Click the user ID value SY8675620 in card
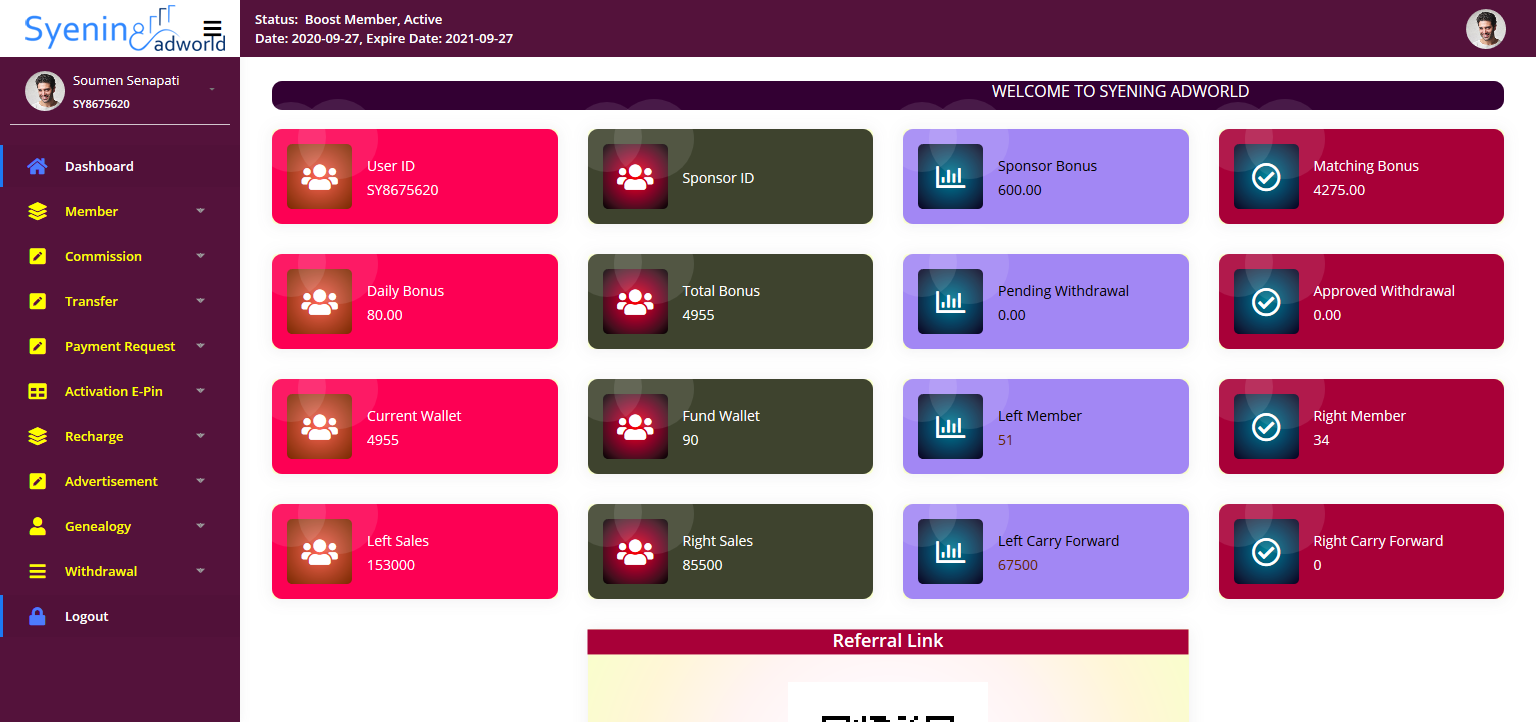The width and height of the screenshot is (1536, 722). tap(402, 190)
